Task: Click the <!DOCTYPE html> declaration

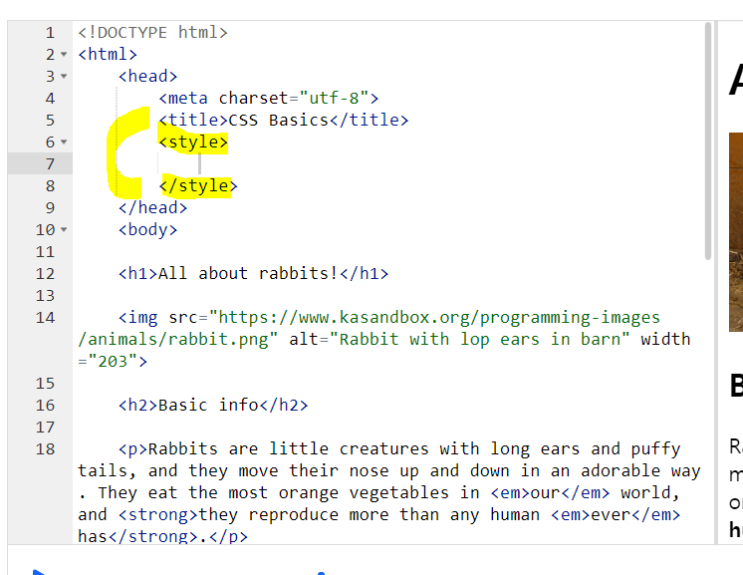Action: pyautogui.click(x=153, y=33)
